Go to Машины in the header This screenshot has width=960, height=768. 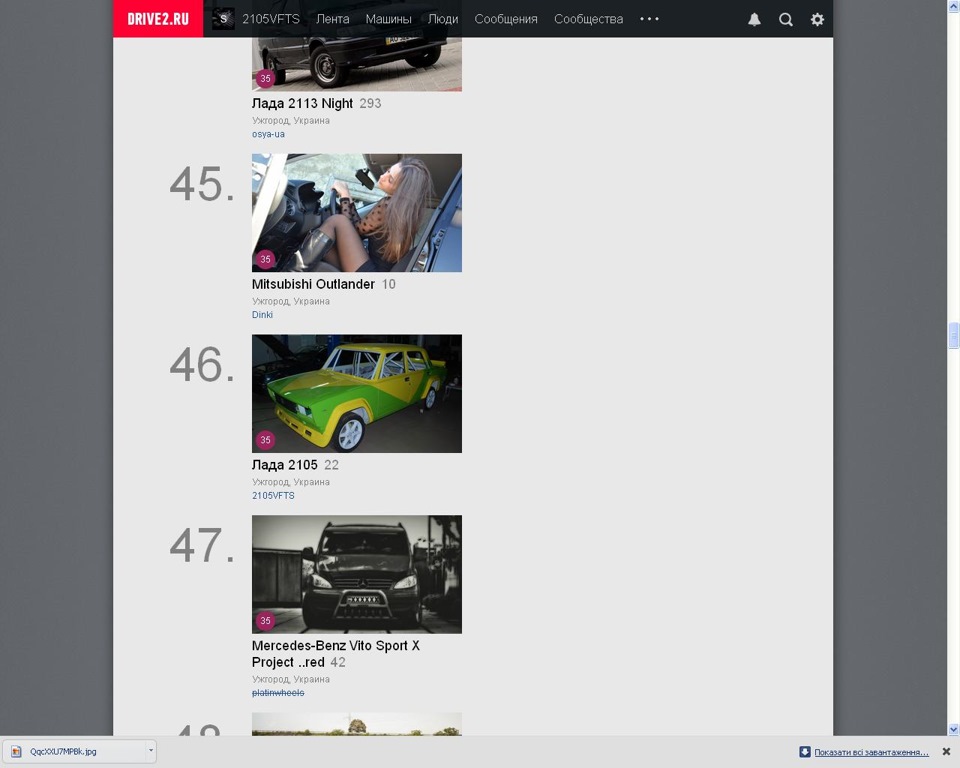(x=388, y=19)
